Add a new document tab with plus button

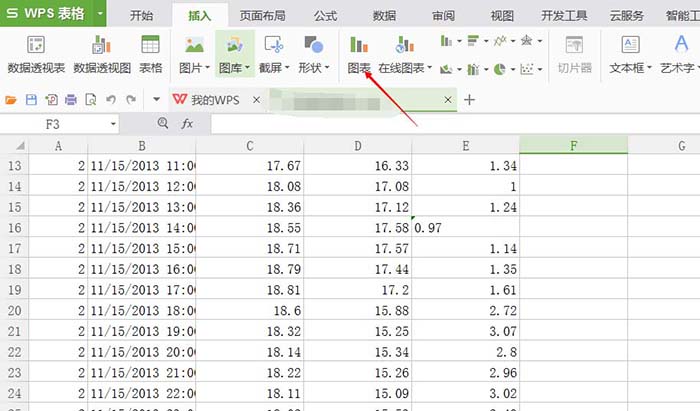pos(470,100)
